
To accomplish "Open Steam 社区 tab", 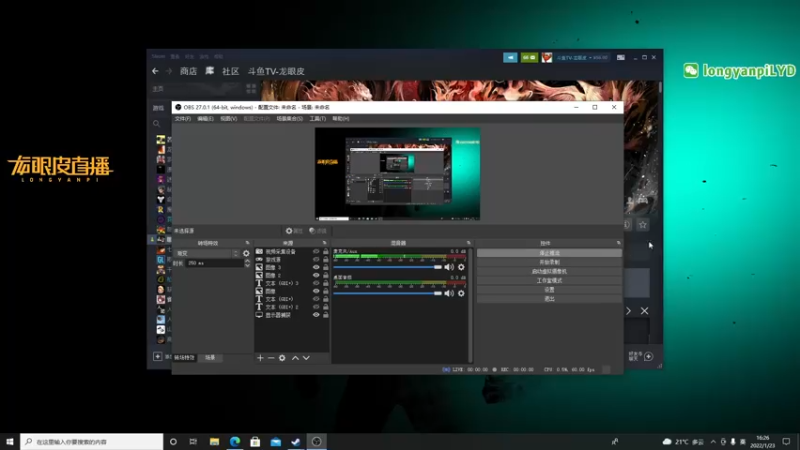I will point(230,71).
